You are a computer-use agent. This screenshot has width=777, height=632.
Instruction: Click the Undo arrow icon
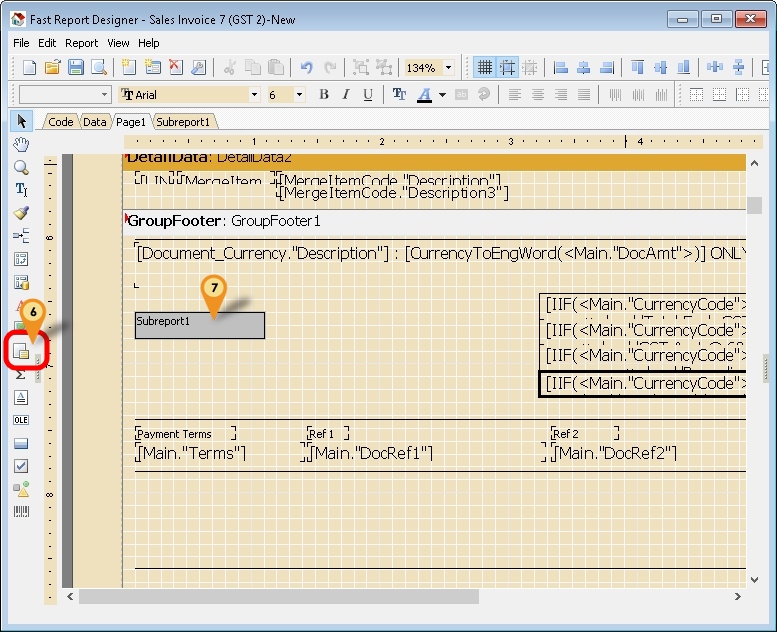tap(307, 68)
